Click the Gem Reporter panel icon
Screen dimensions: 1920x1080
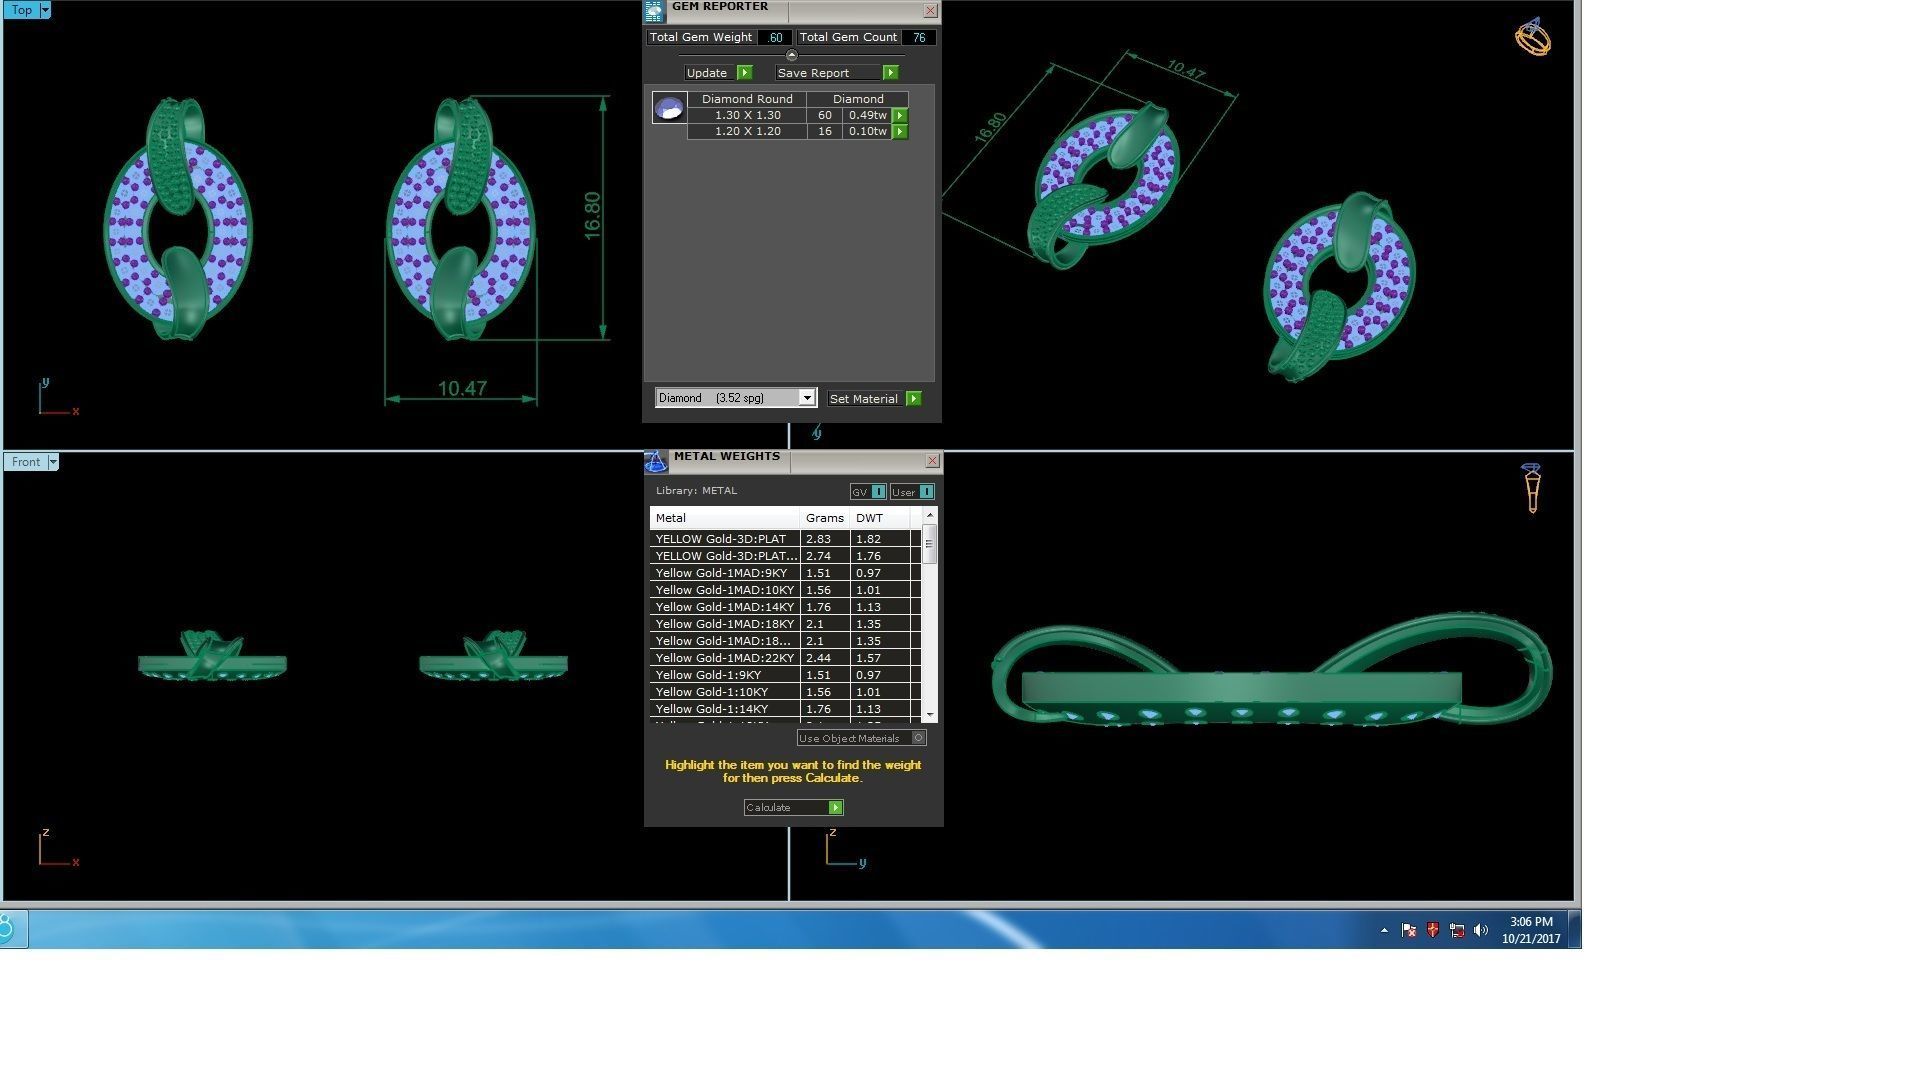click(x=654, y=11)
